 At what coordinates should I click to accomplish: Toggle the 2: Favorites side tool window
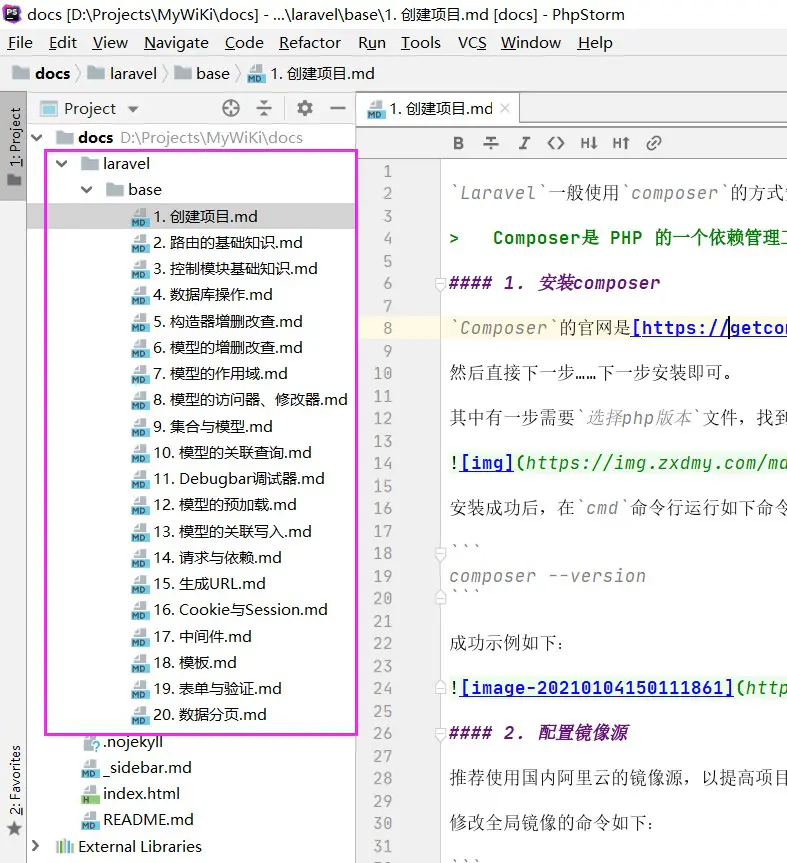[x=14, y=789]
